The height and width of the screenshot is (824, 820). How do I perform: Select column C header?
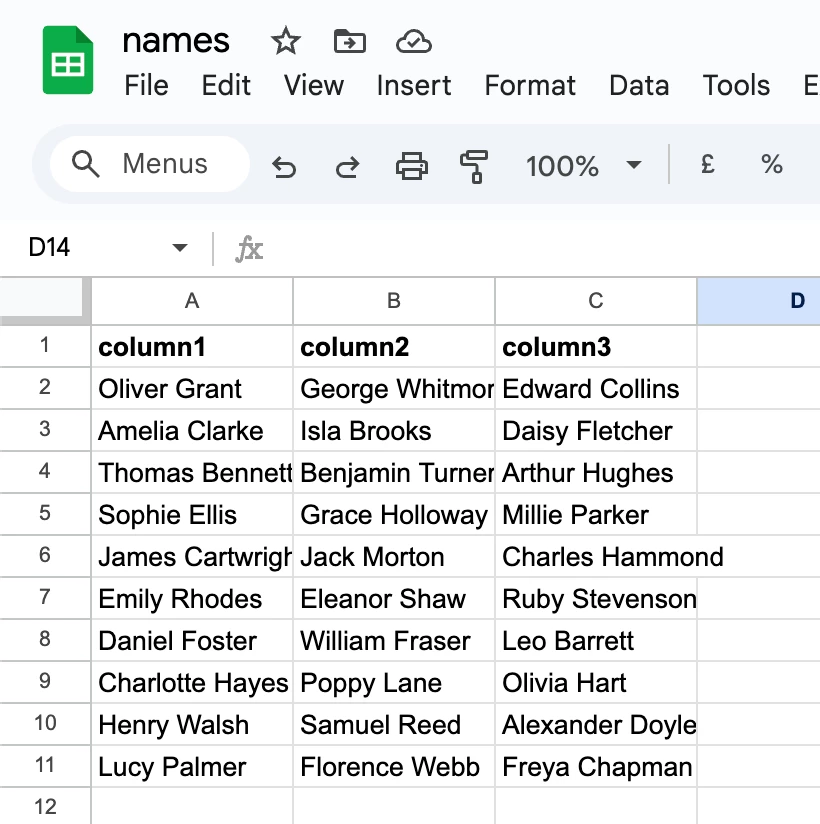coord(596,301)
